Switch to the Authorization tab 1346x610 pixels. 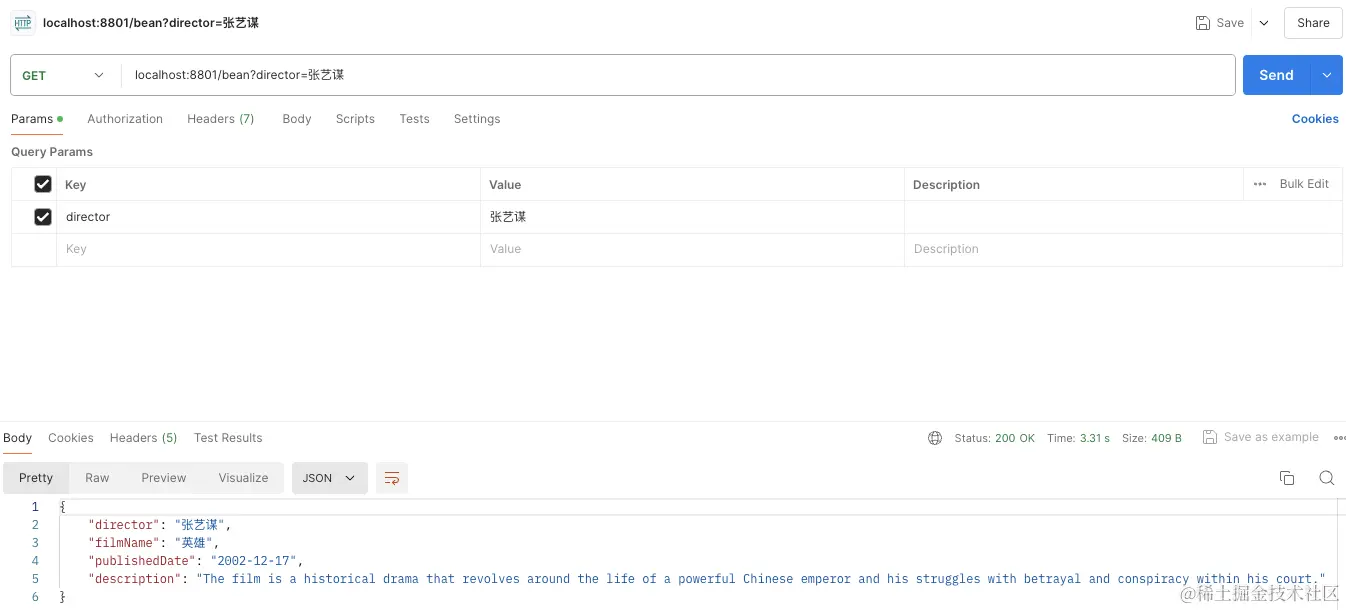(125, 119)
